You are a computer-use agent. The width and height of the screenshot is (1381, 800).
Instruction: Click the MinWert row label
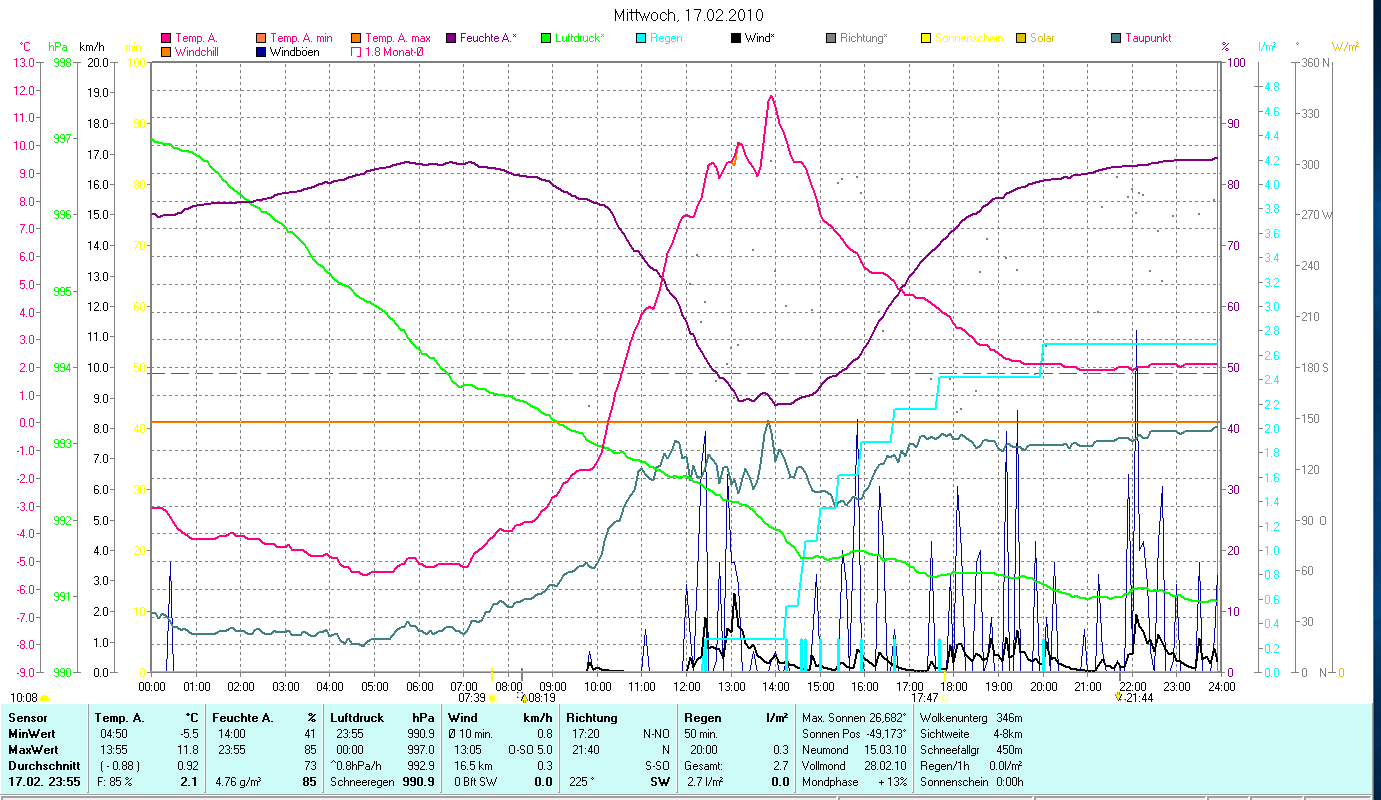tap(31, 735)
